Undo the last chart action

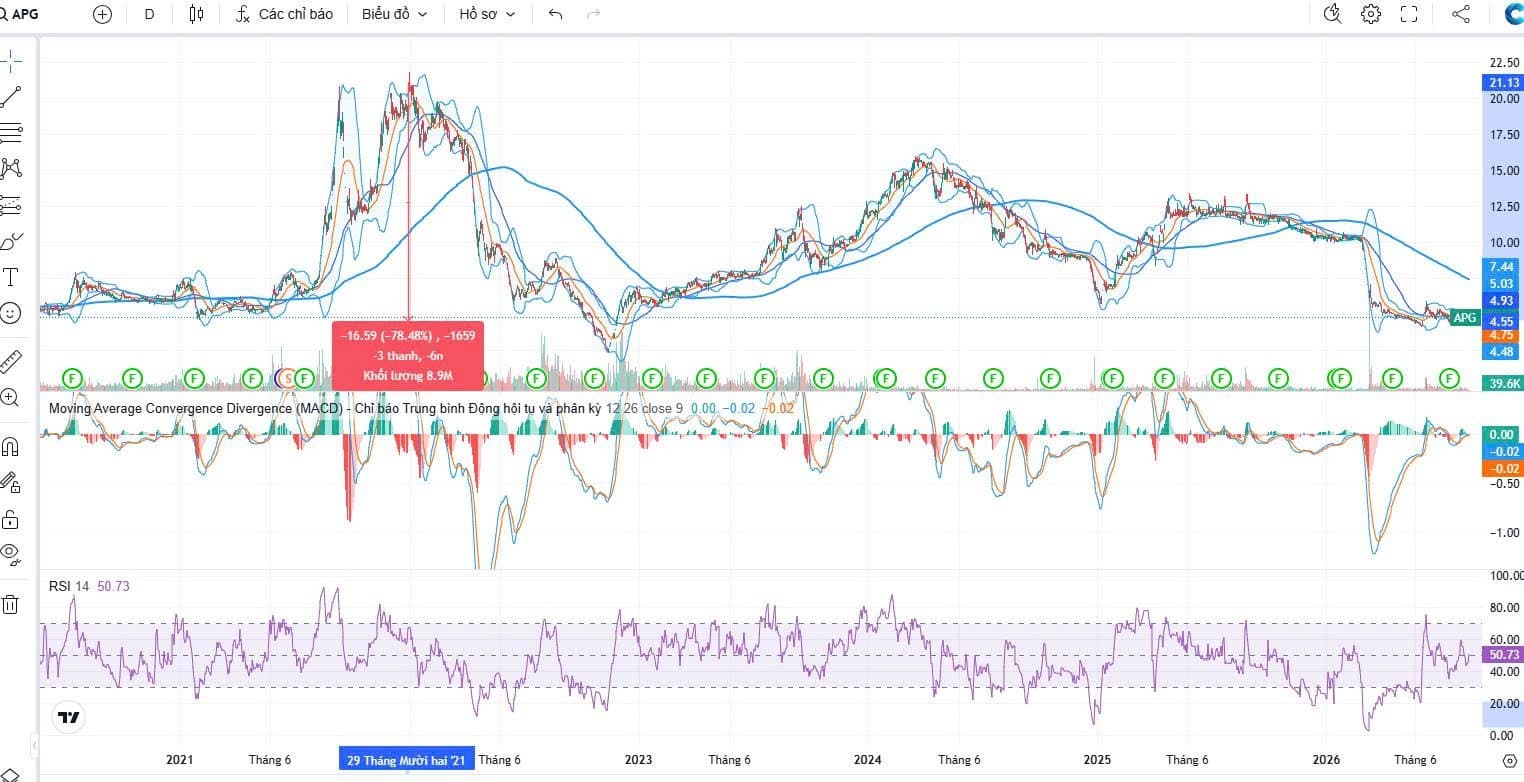(556, 14)
